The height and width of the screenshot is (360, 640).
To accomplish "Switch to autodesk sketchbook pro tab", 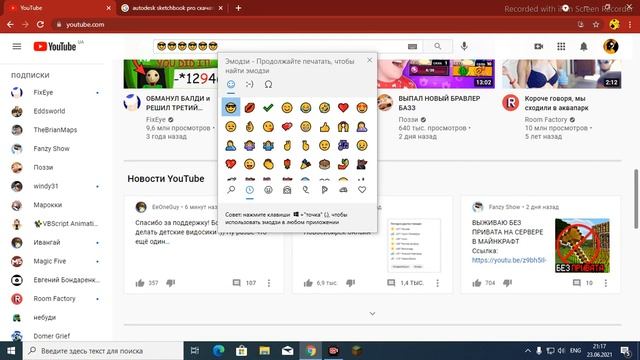I will point(172,8).
